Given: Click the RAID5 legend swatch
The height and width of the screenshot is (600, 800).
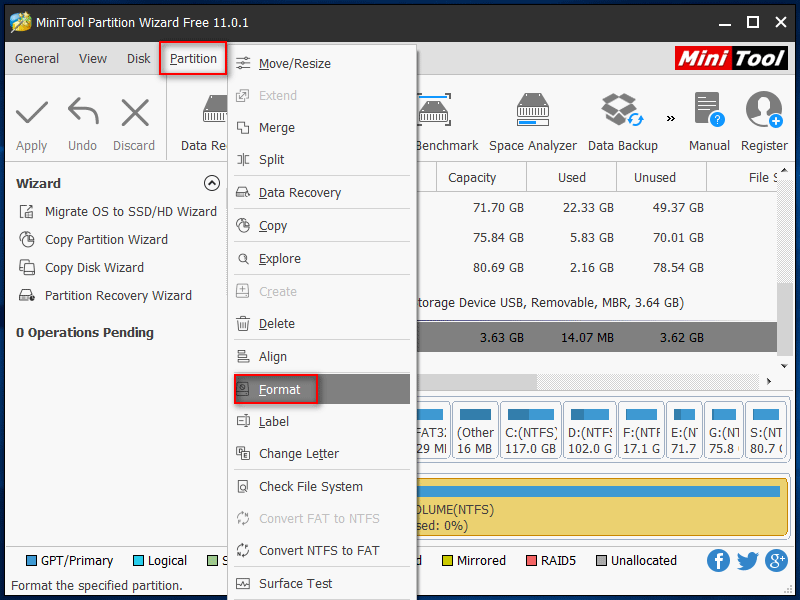Looking at the screenshot, I should [x=531, y=561].
